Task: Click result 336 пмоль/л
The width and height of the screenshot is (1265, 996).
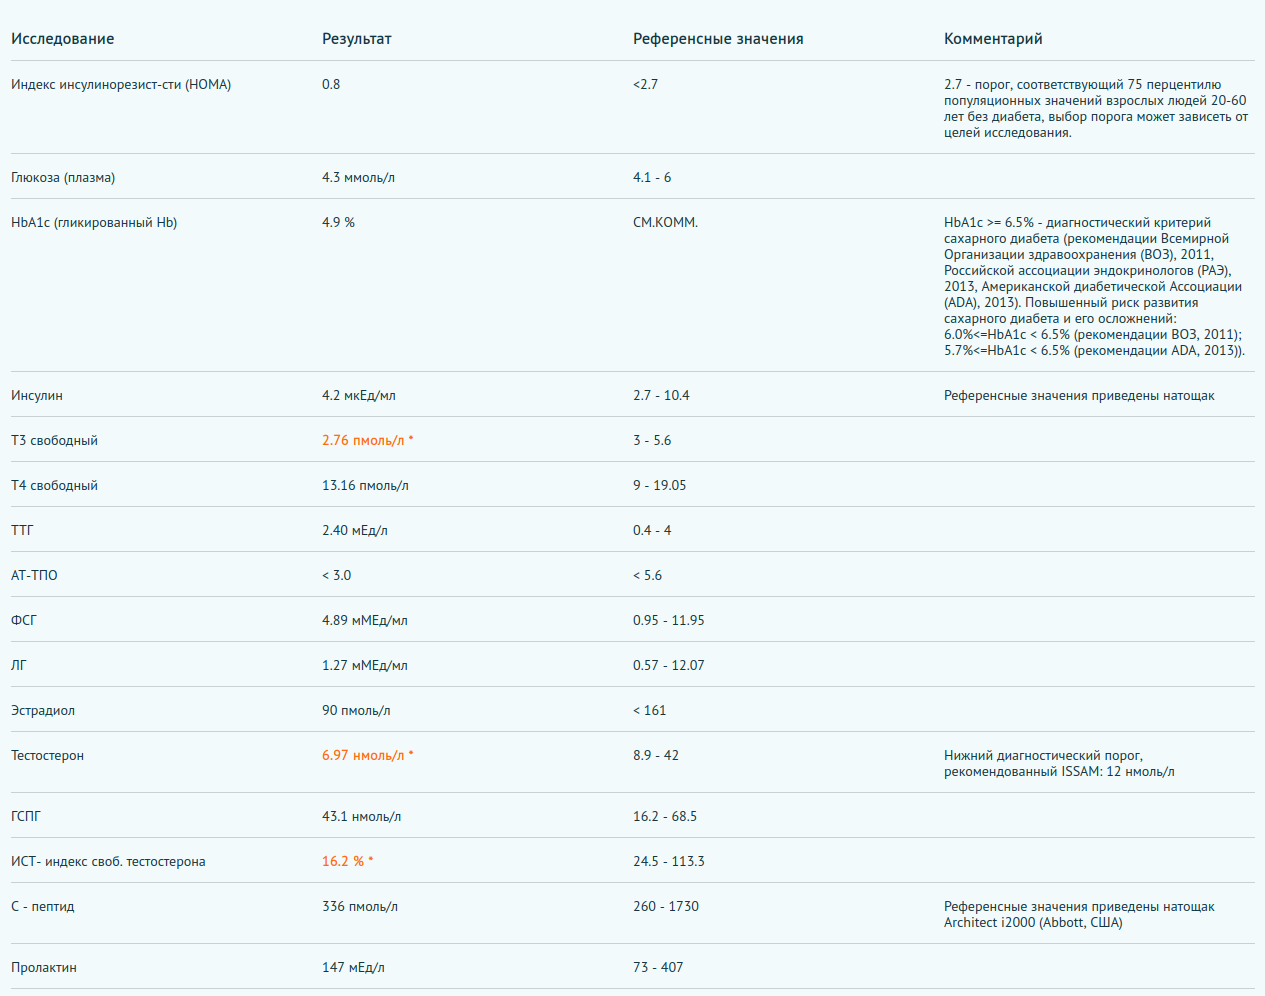Action: pos(360,907)
